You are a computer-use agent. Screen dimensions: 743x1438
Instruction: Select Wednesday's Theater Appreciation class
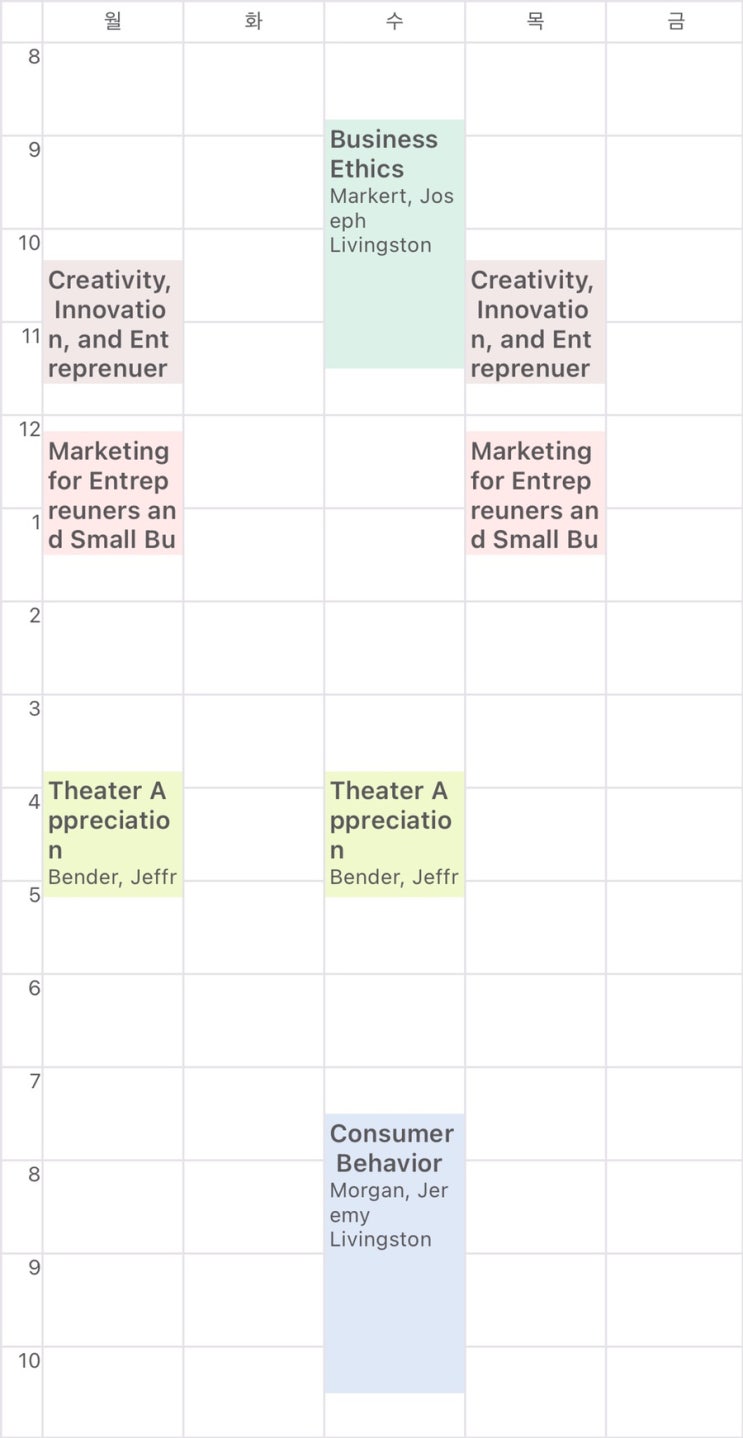pyautogui.click(x=394, y=833)
